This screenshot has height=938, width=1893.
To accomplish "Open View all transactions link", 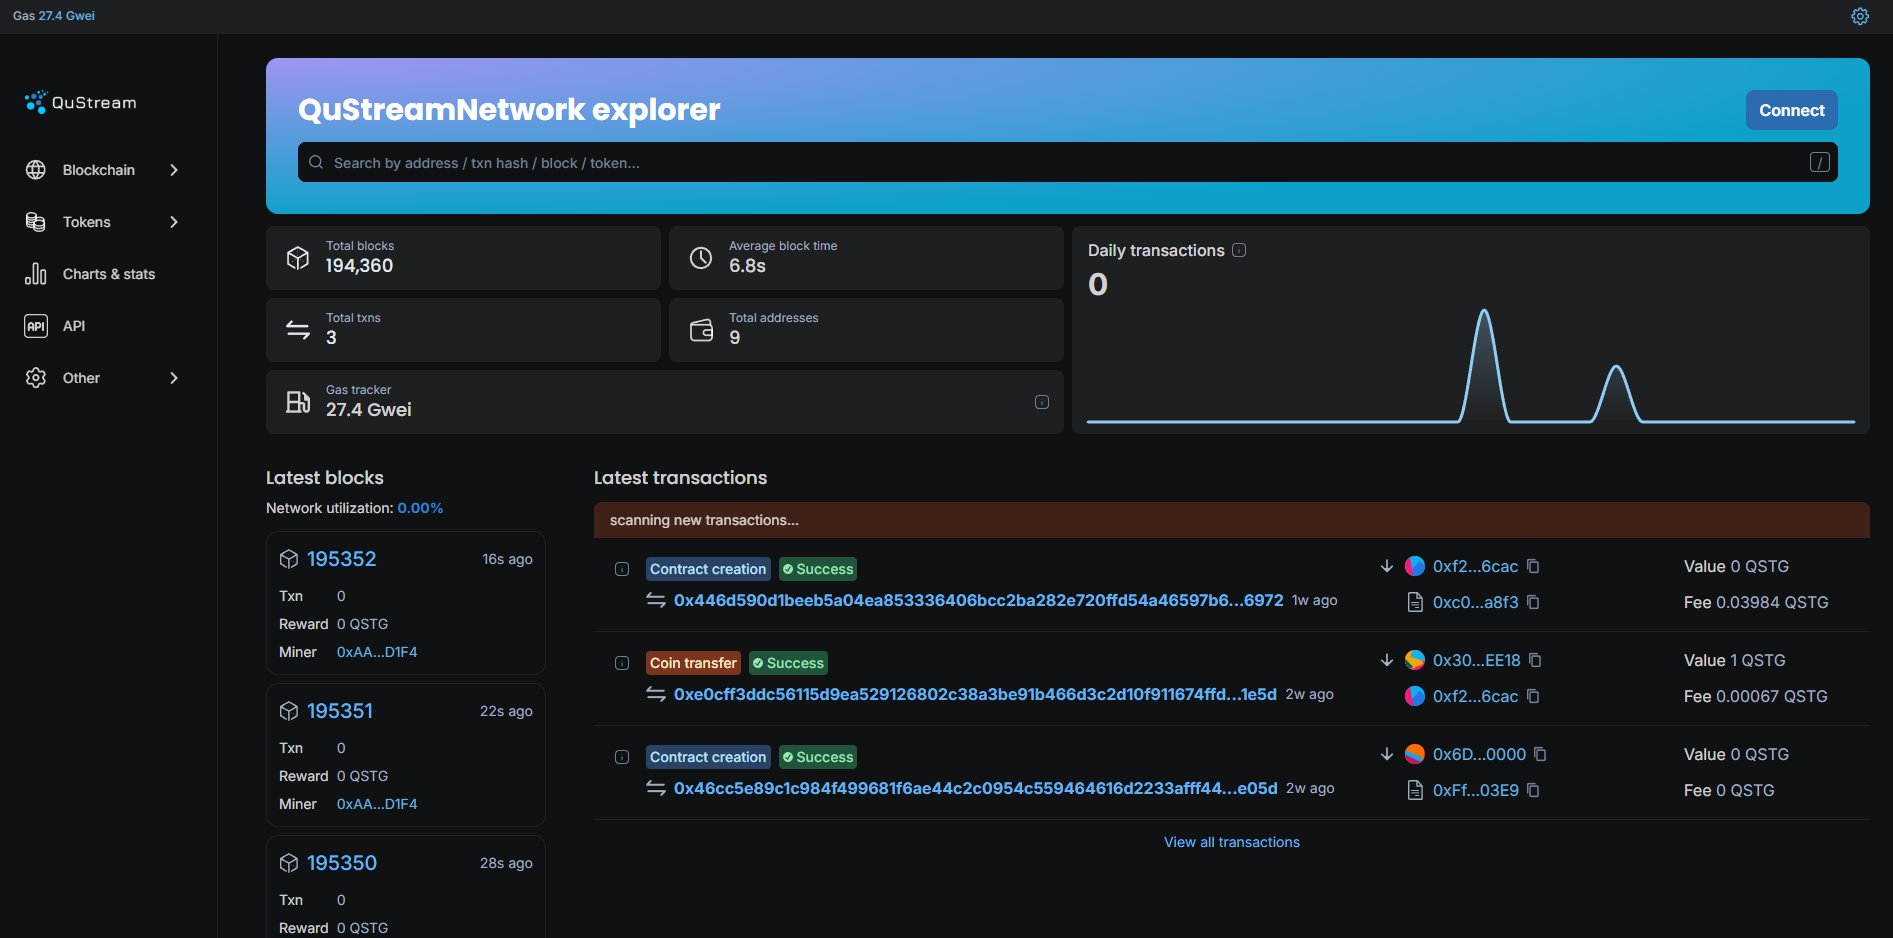I will click(1231, 842).
